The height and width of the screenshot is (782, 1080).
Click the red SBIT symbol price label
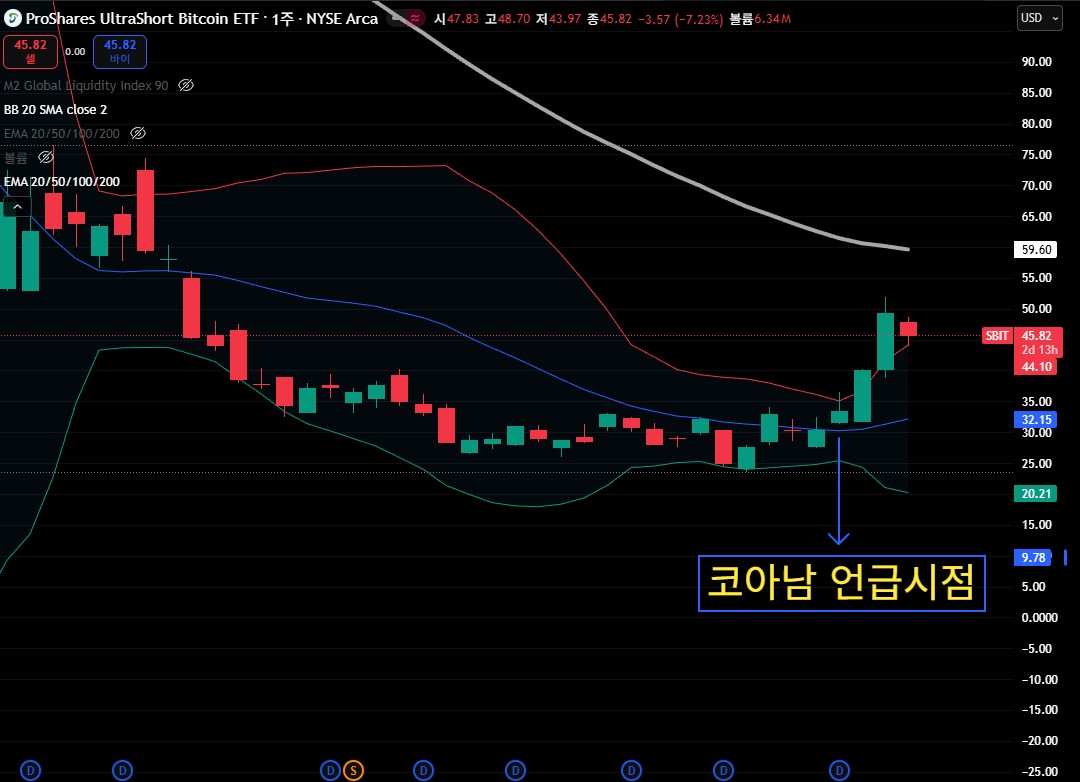[x=997, y=336]
